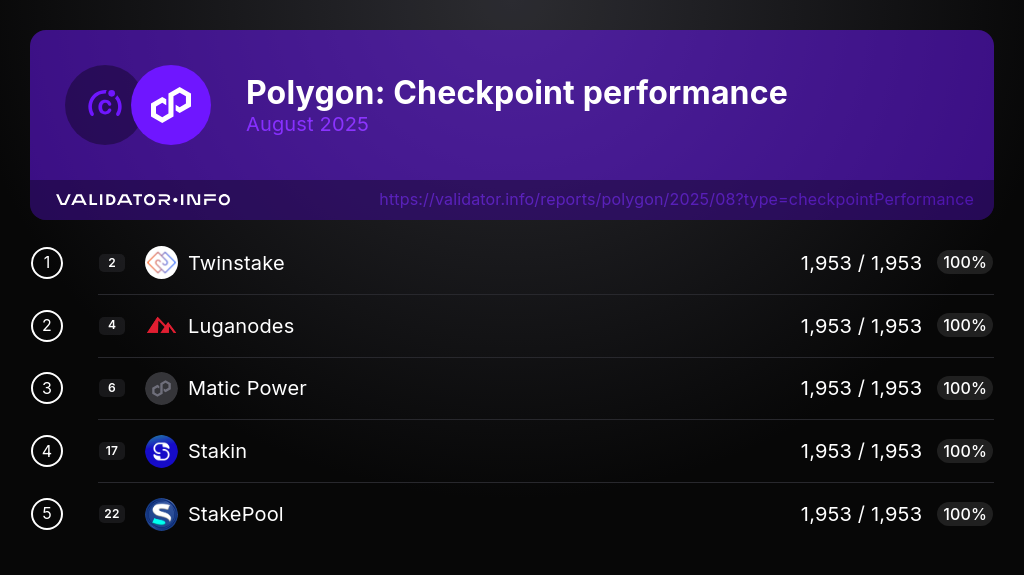Click the 100% badge in Twinstake row
Viewport: 1024px width, 575px height.
964,263
